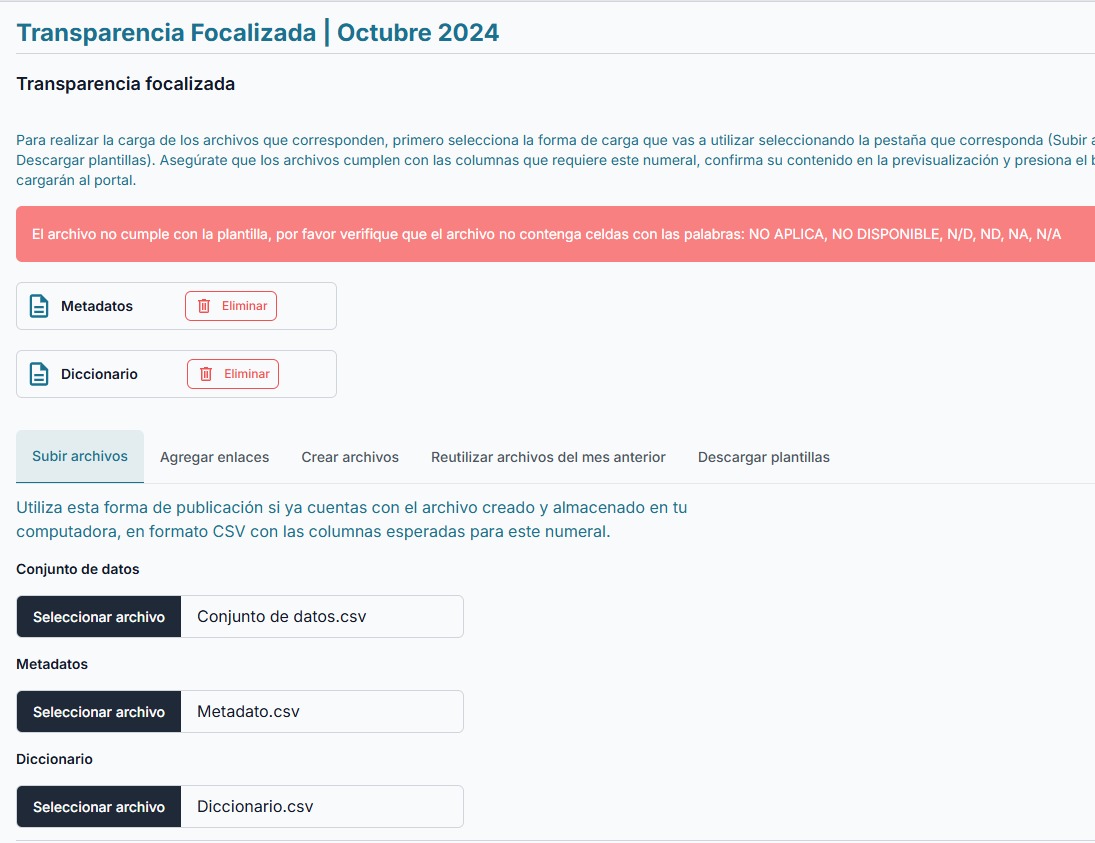Click the Diccionario.csv file name field
This screenshot has width=1095, height=843.
pyautogui.click(x=321, y=807)
